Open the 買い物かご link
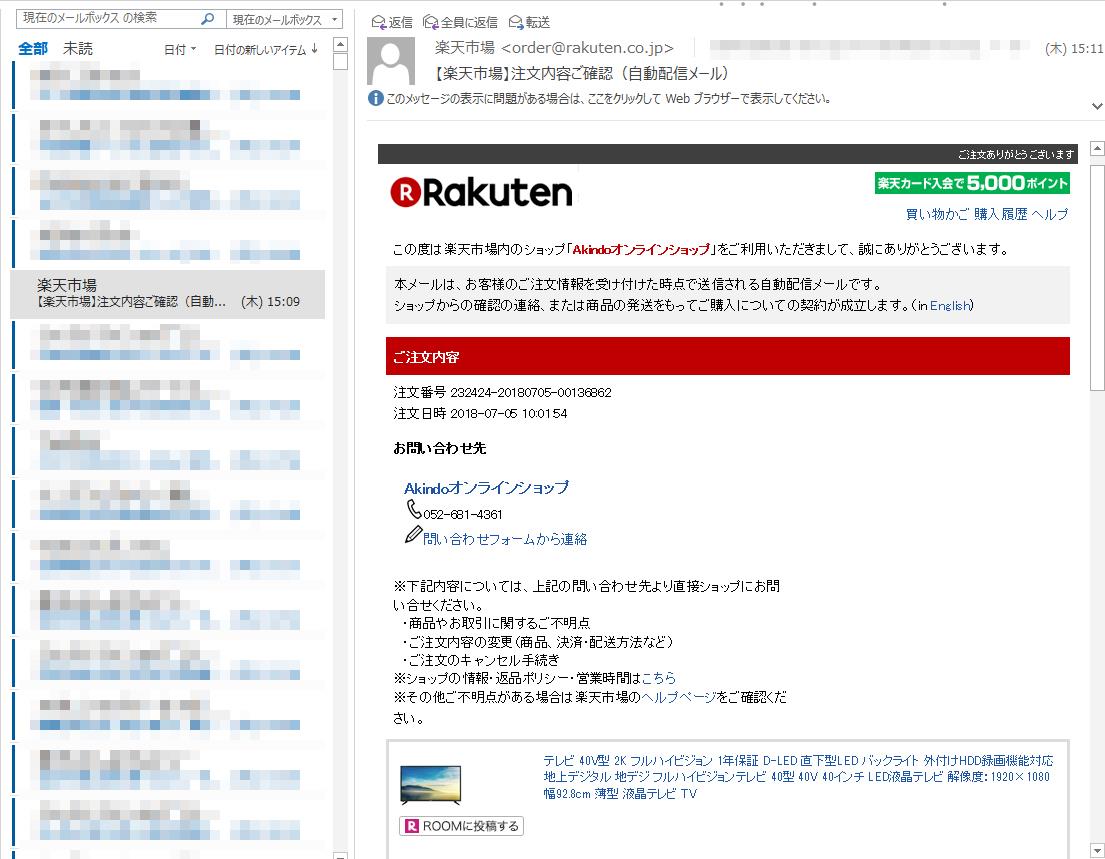This screenshot has width=1105, height=859. [937, 214]
